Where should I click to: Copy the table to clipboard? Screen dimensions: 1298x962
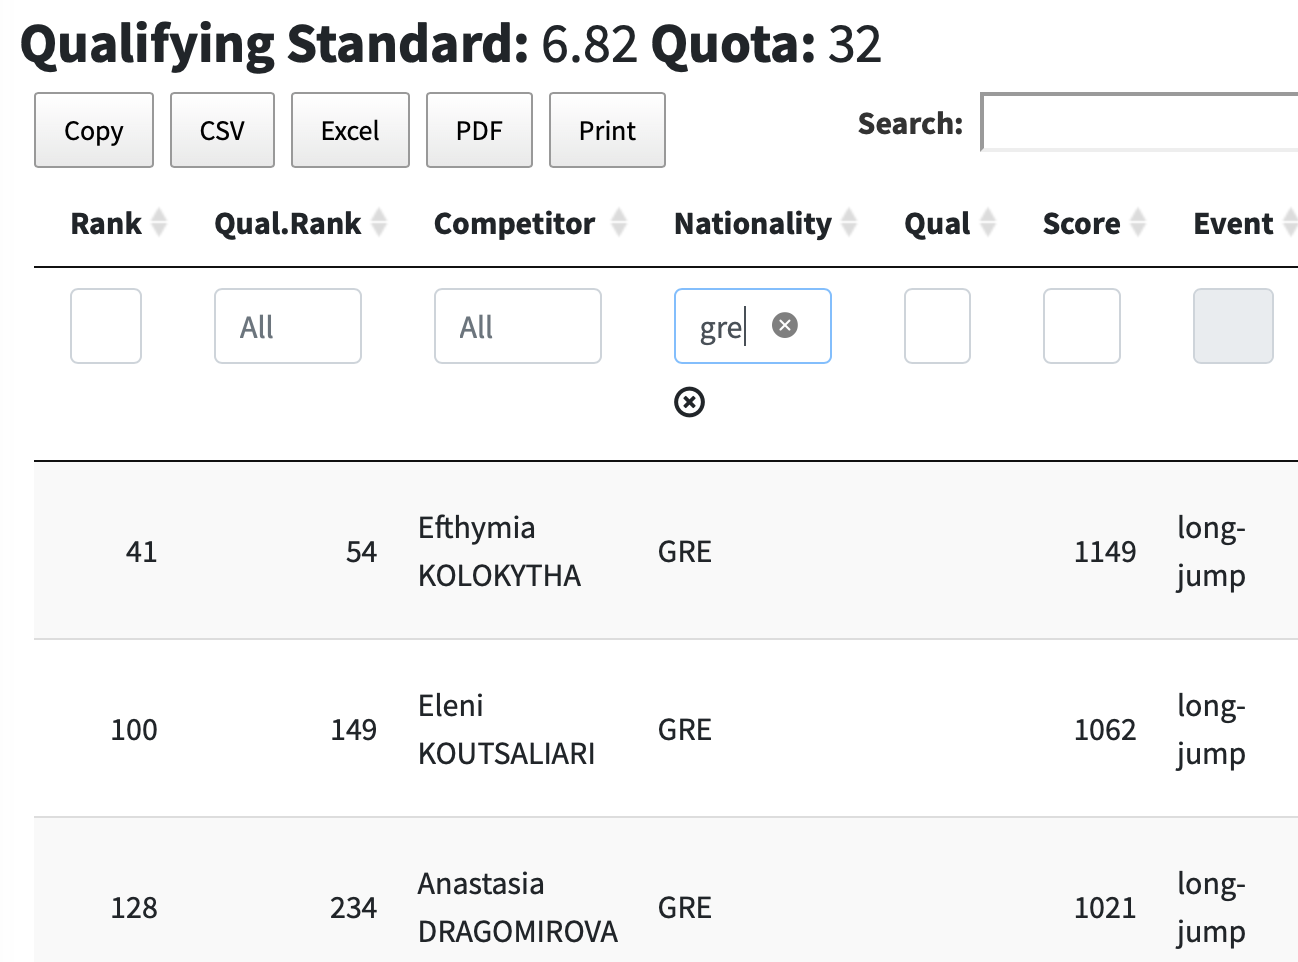[x=94, y=130]
